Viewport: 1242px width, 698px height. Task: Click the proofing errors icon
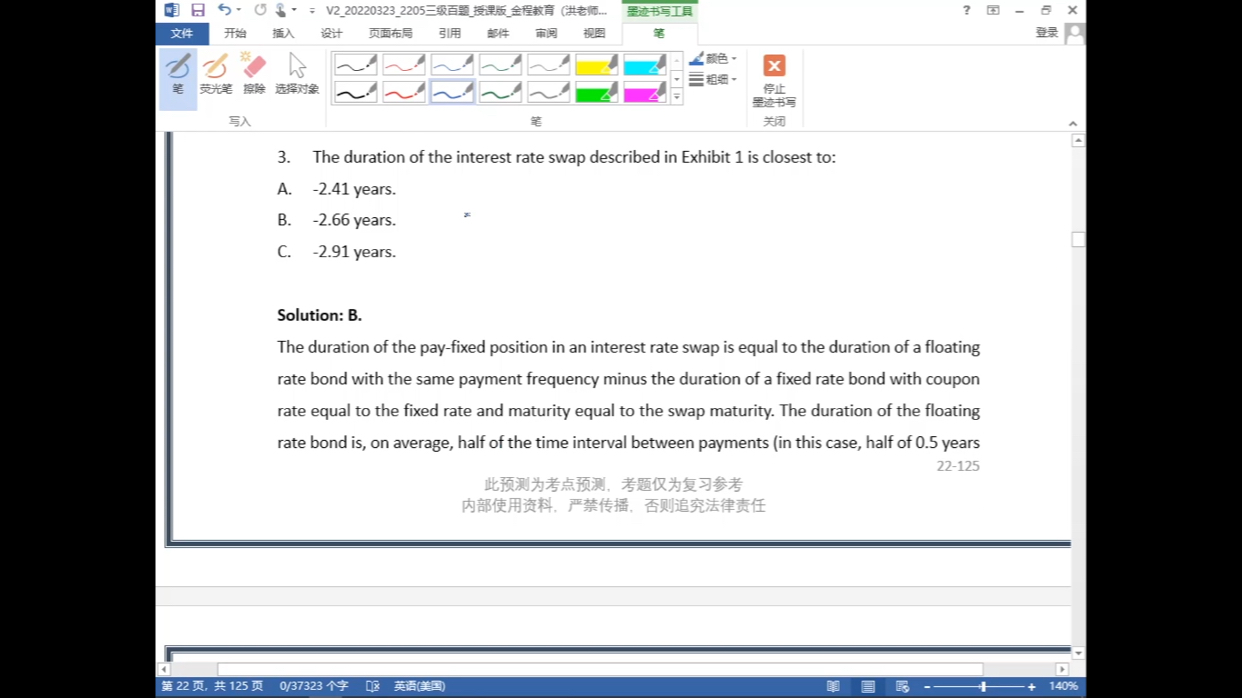pos(373,687)
